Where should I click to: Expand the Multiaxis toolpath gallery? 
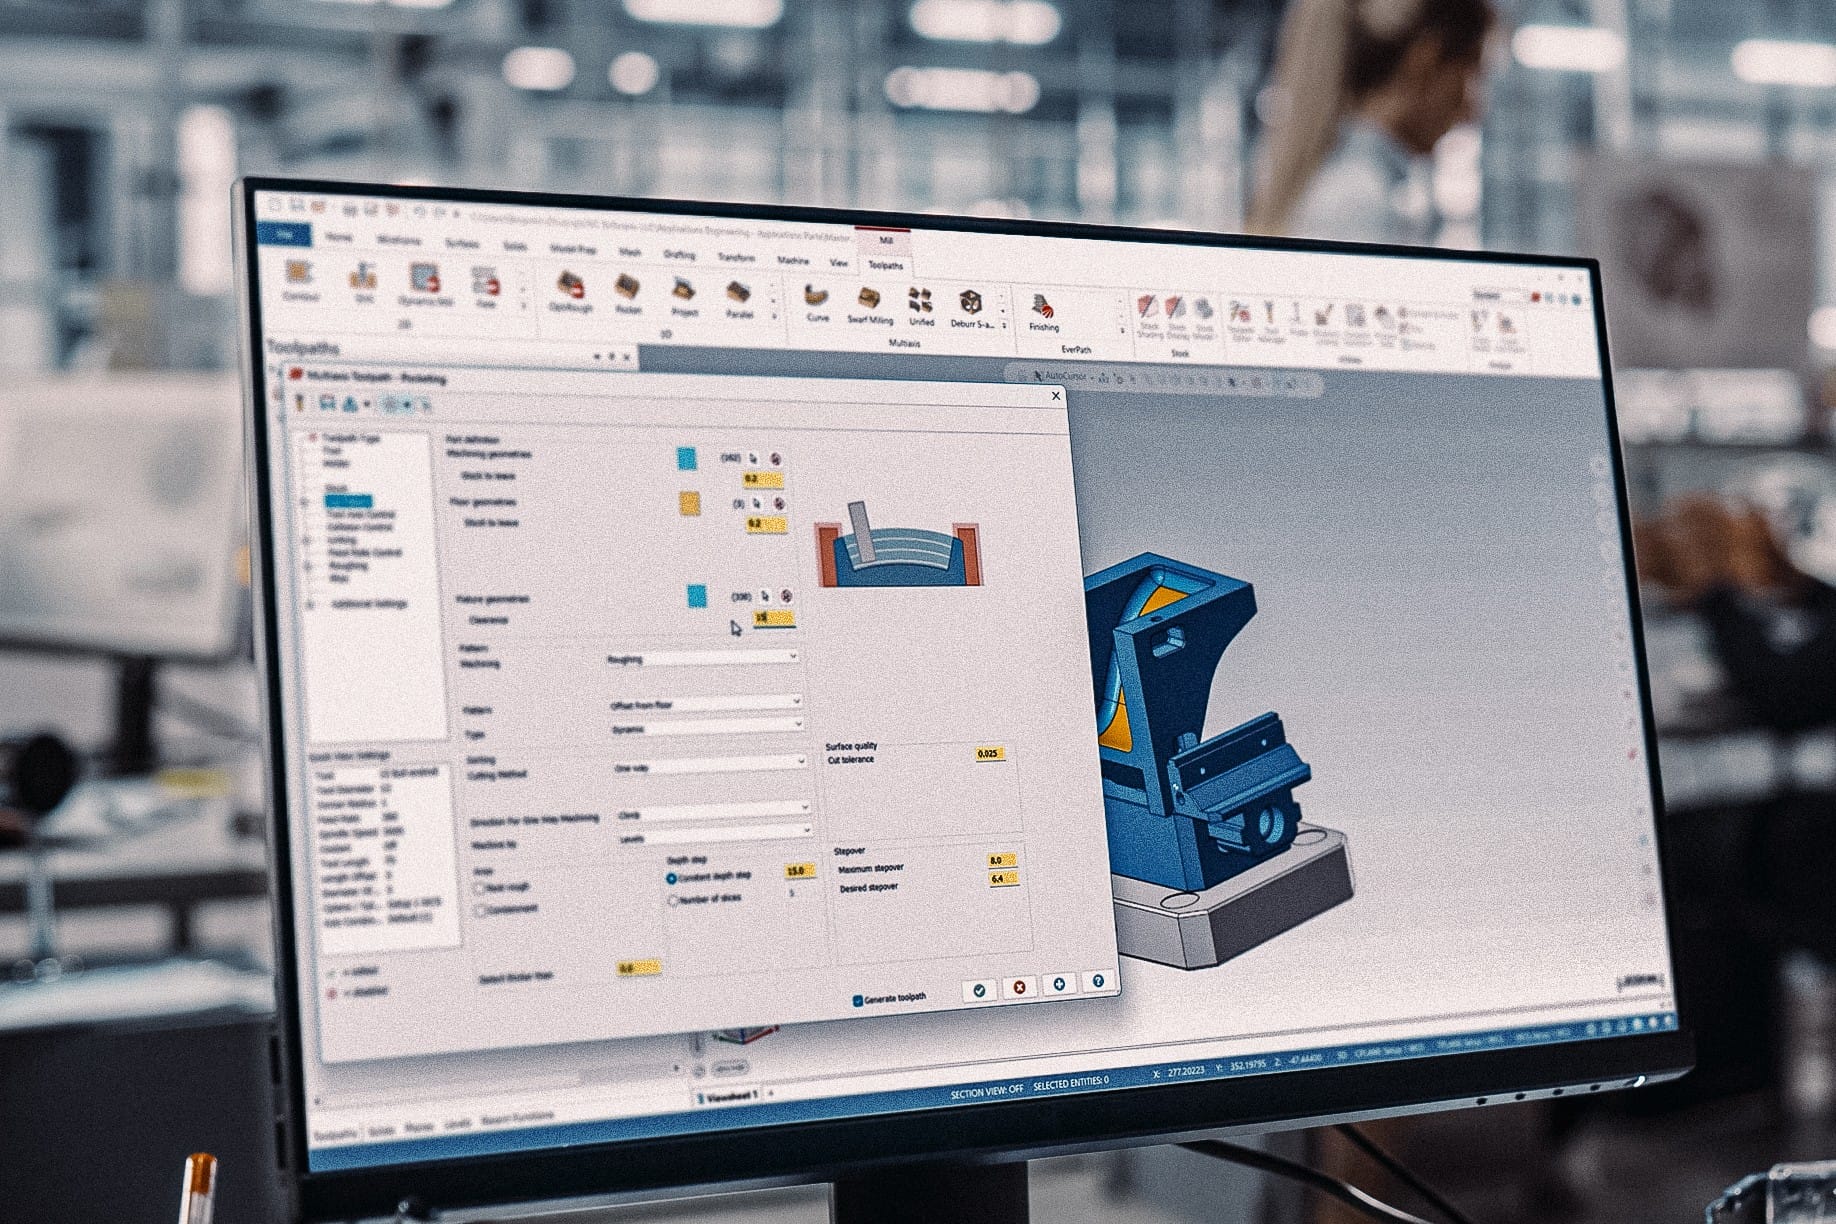click(x=1003, y=326)
